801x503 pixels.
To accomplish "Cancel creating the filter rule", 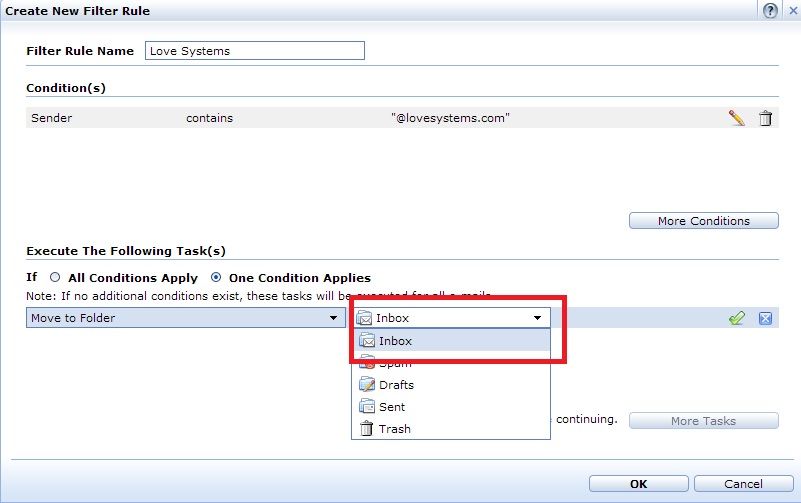I will (x=743, y=484).
